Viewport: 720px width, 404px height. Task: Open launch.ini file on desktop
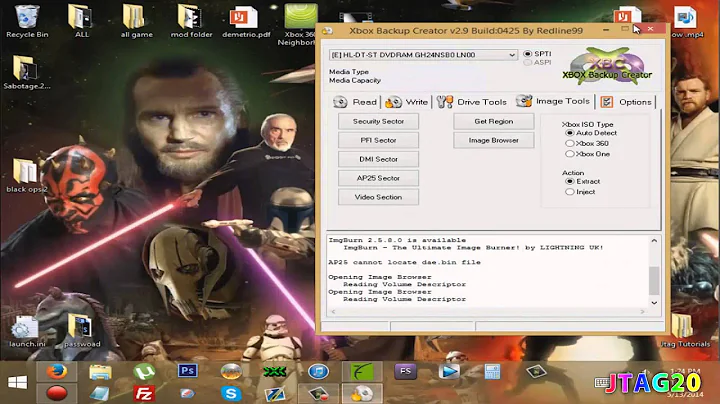coord(27,331)
